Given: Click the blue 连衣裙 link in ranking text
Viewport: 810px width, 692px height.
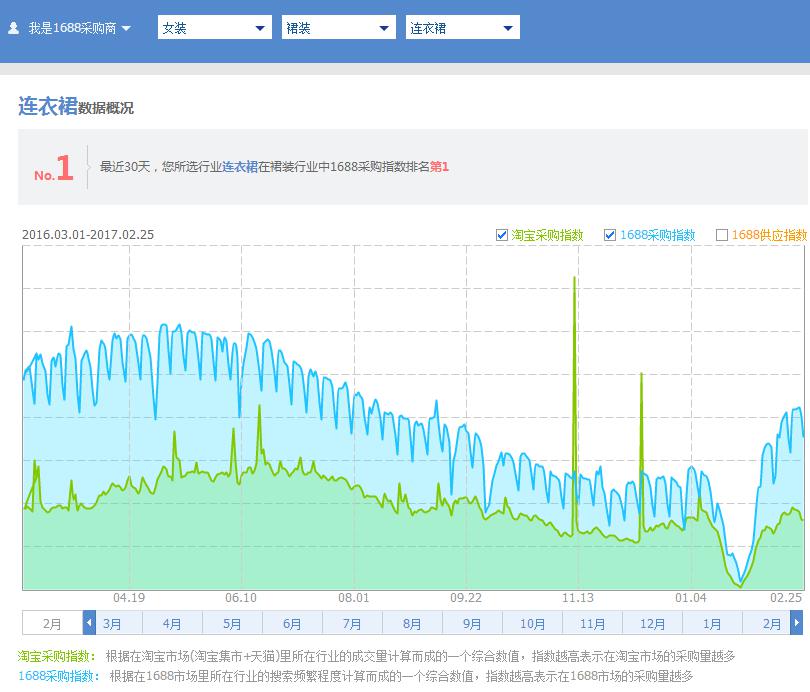Looking at the screenshot, I should point(240,167).
